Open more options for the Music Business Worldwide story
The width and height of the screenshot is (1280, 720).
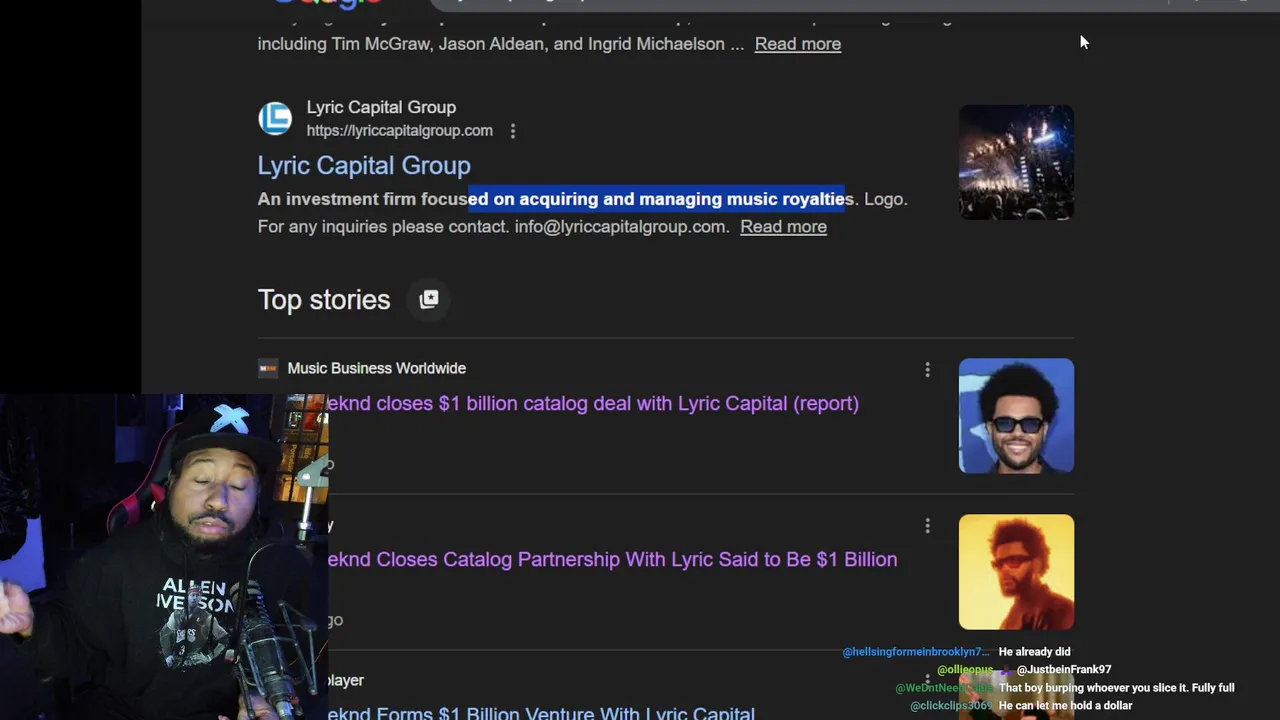point(927,370)
